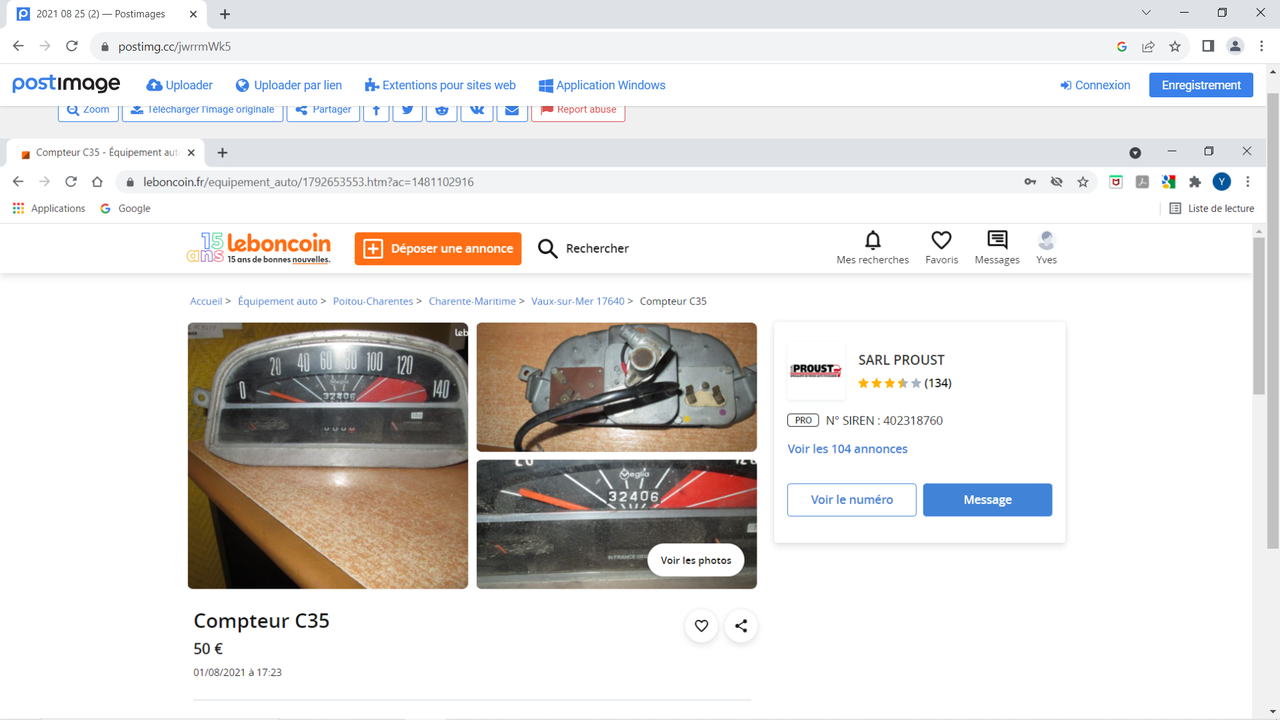Open 'Uploader par lien'
Screen dimensions: 1280x720
click(x=288, y=85)
